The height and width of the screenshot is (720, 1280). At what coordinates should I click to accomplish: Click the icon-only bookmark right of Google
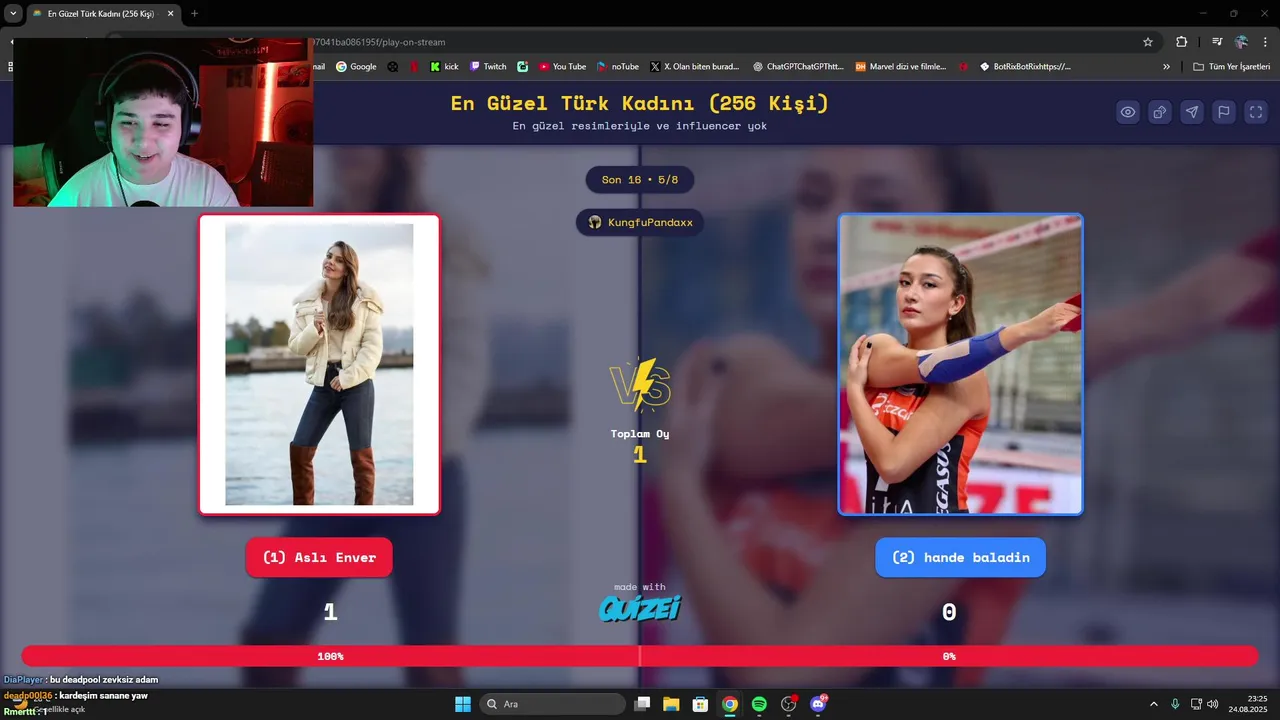point(393,67)
